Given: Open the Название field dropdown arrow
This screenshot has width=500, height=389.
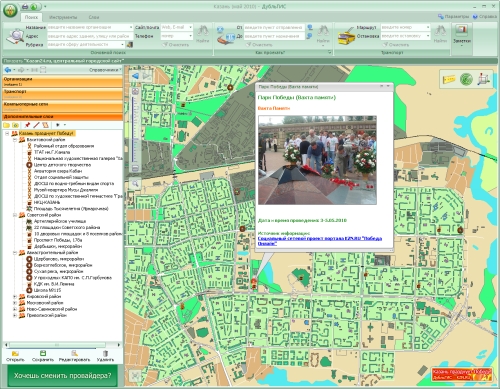Looking at the screenshot, I should click(x=131, y=27).
